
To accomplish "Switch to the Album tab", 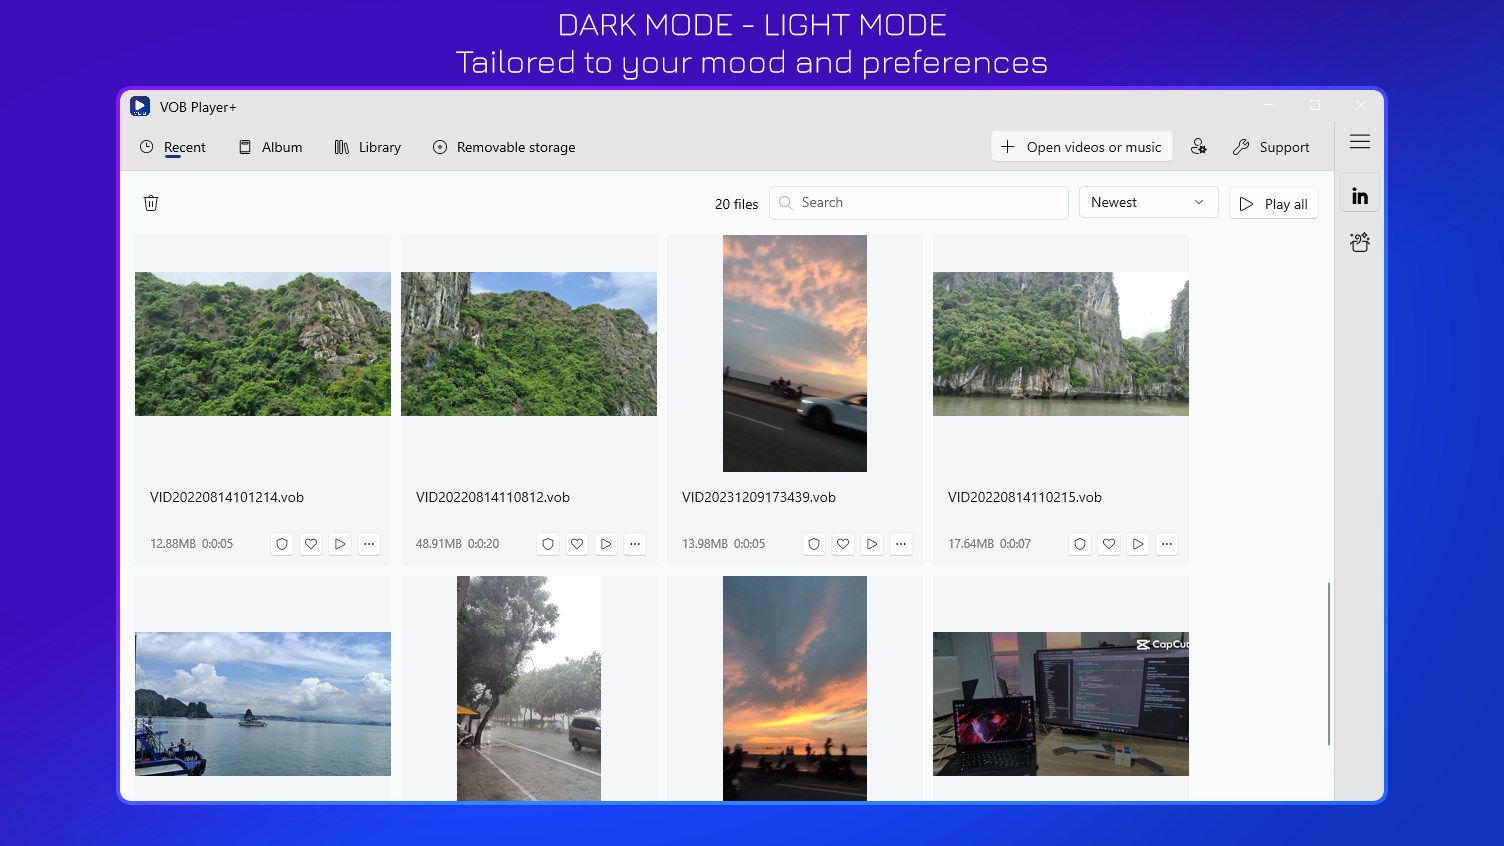I will [x=270, y=147].
